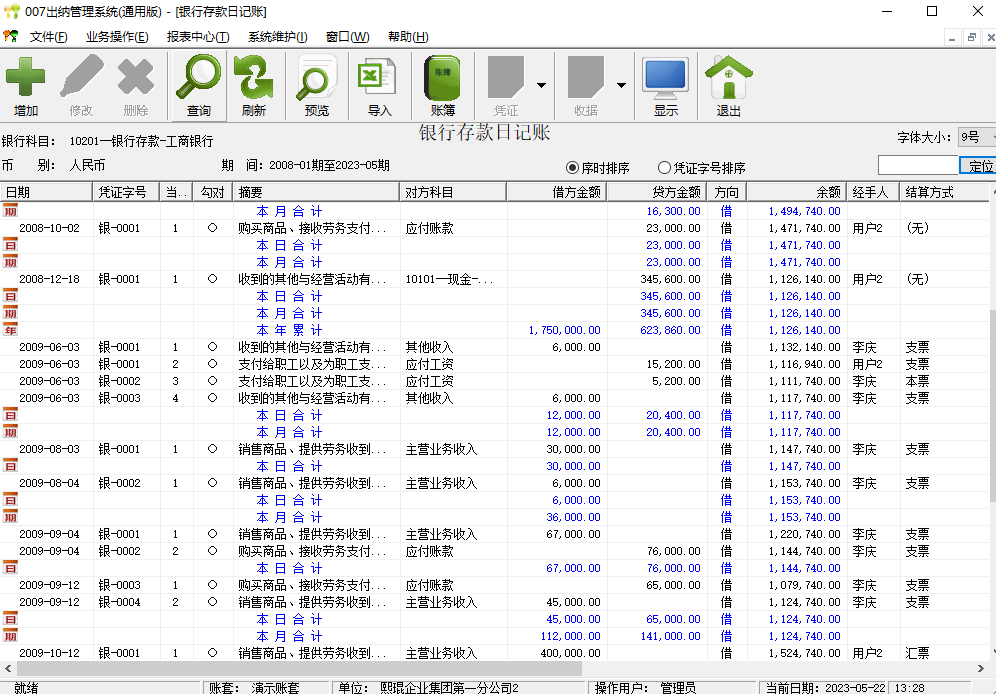Sort by the Date (日期) column header

coord(46,192)
